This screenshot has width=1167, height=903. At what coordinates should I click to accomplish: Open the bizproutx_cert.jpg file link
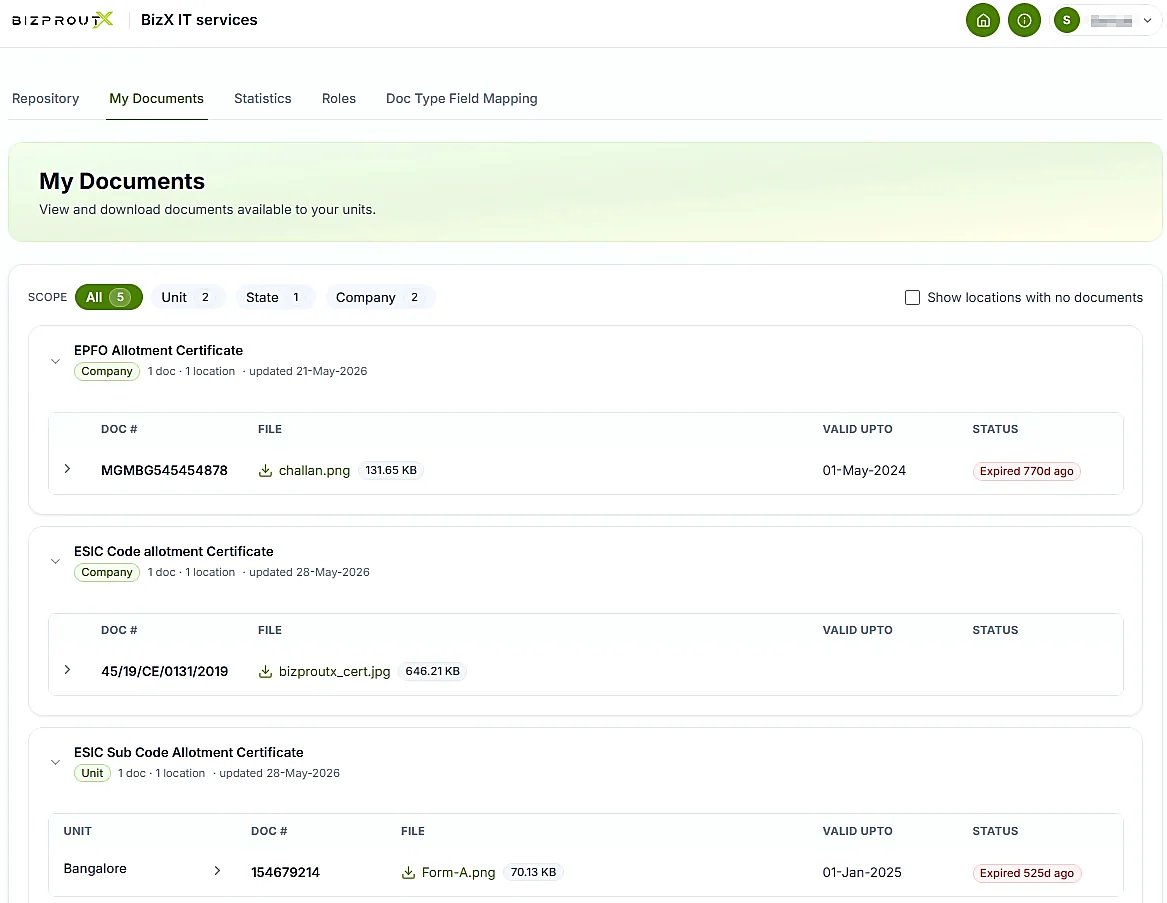click(x=334, y=671)
